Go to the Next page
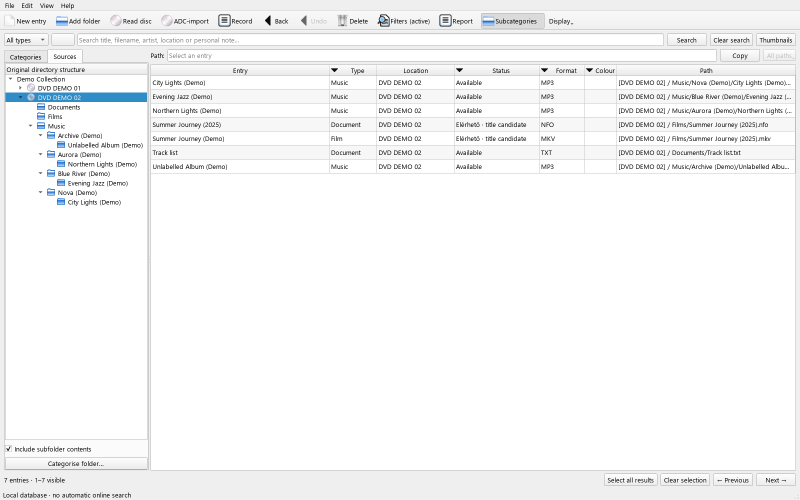 pyautogui.click(x=776, y=480)
